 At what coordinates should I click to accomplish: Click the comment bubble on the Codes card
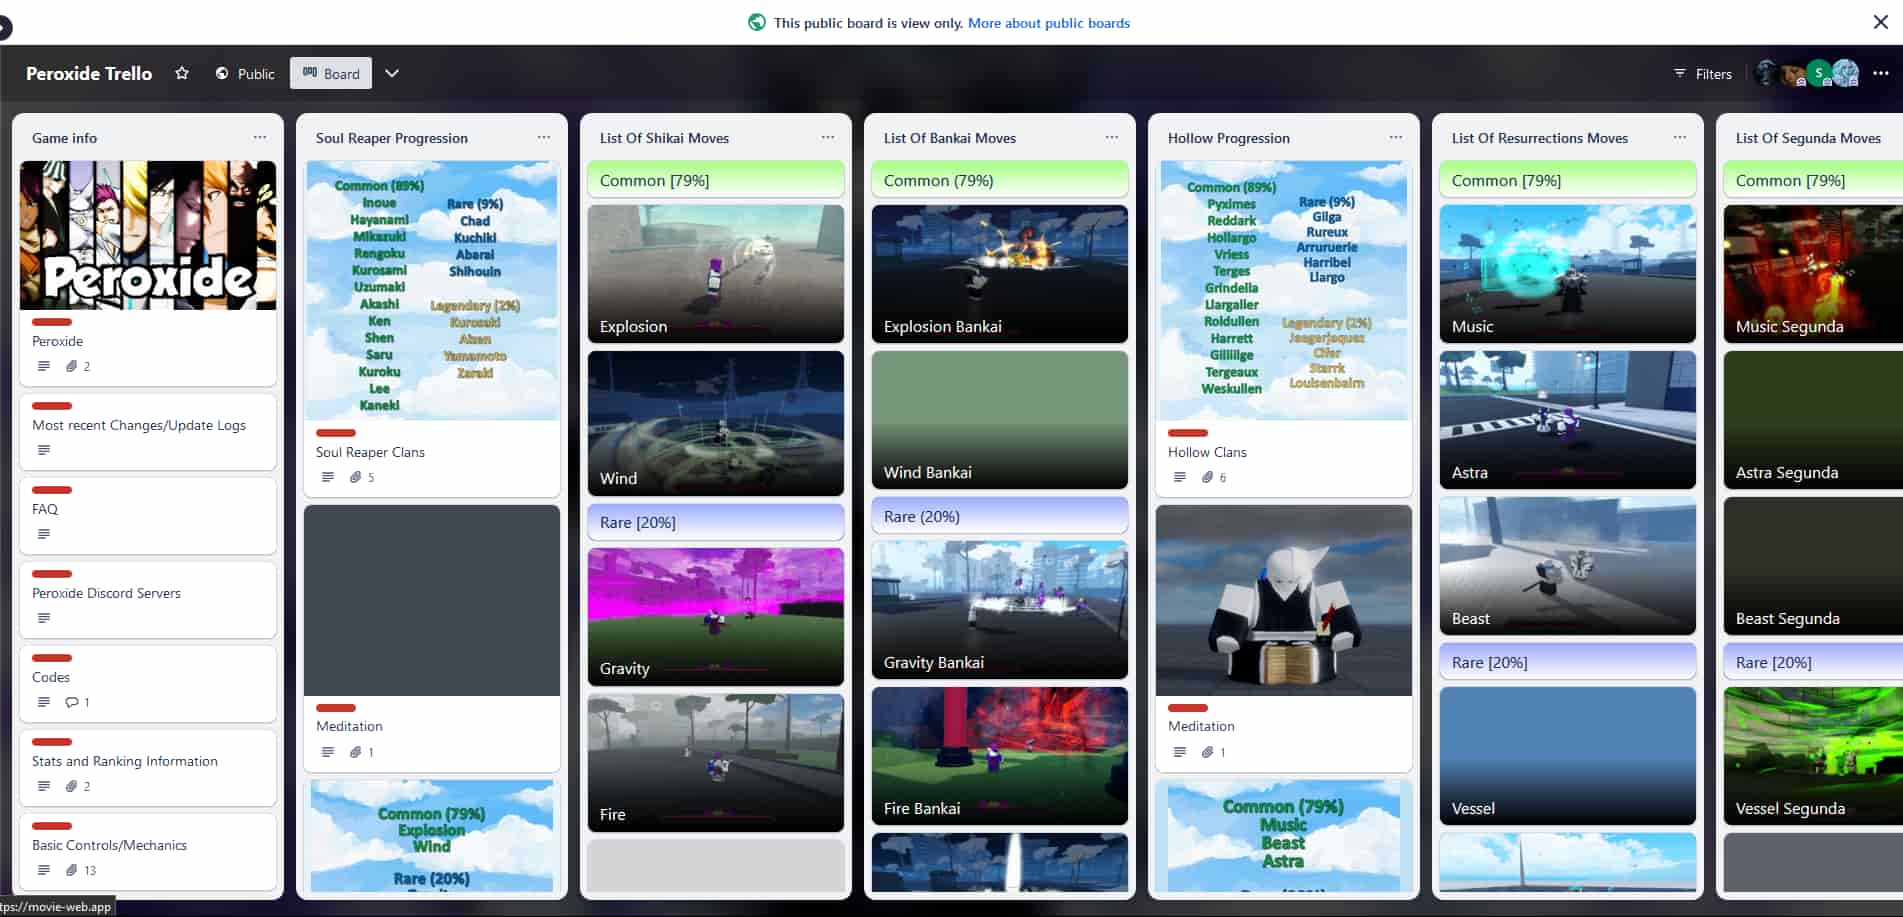click(71, 702)
